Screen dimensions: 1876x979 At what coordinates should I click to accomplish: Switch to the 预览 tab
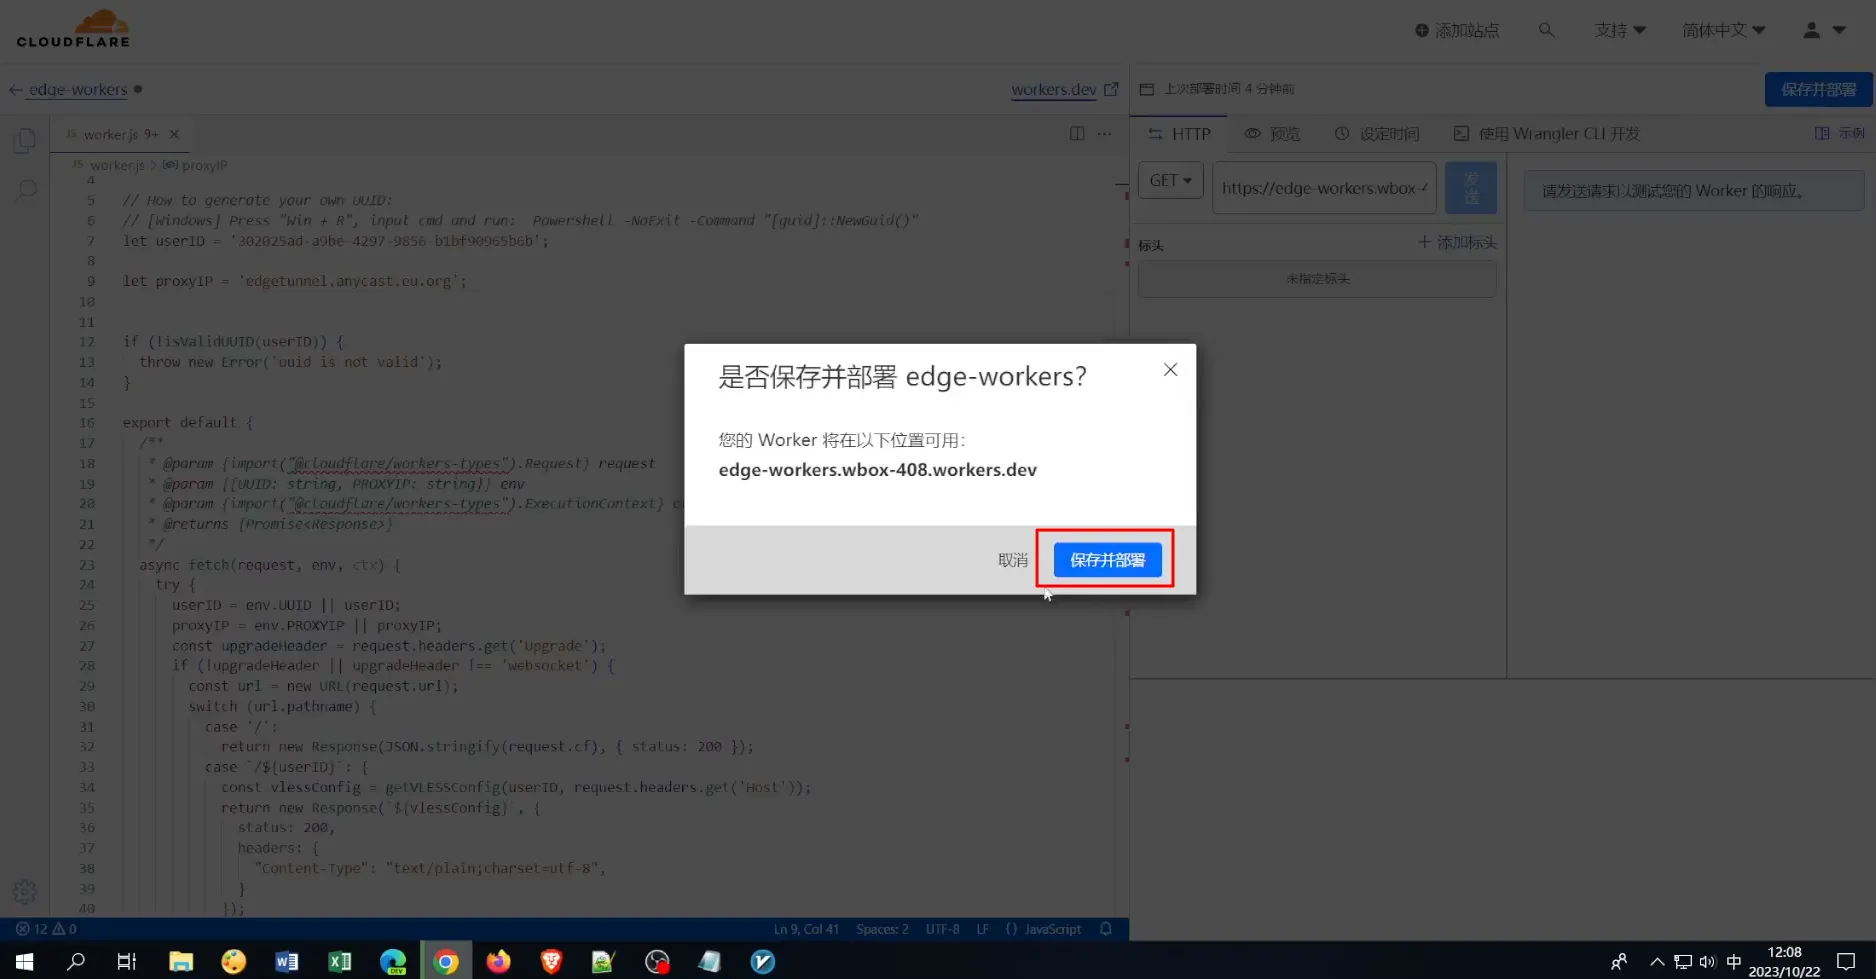click(x=1272, y=134)
